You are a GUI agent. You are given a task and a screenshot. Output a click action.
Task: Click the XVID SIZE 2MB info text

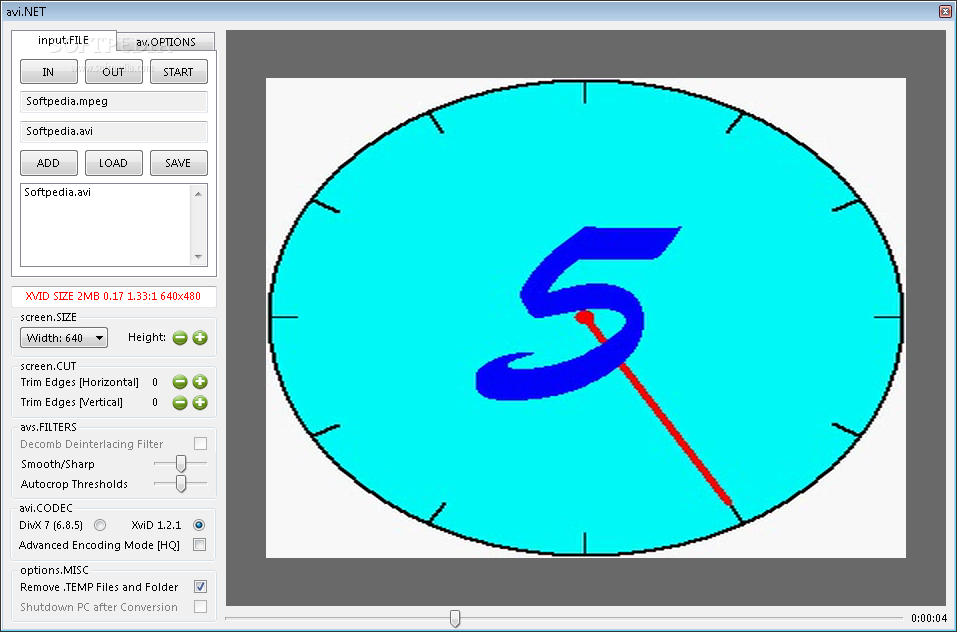coord(113,296)
